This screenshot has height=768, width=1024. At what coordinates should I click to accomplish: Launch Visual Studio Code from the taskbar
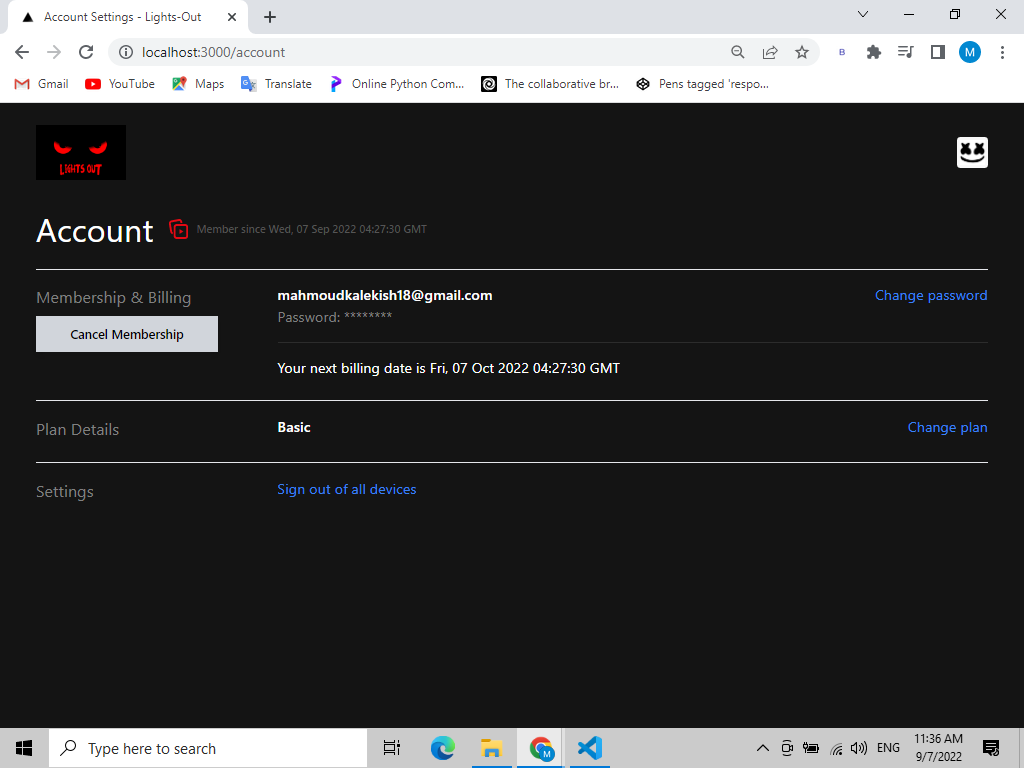click(589, 747)
